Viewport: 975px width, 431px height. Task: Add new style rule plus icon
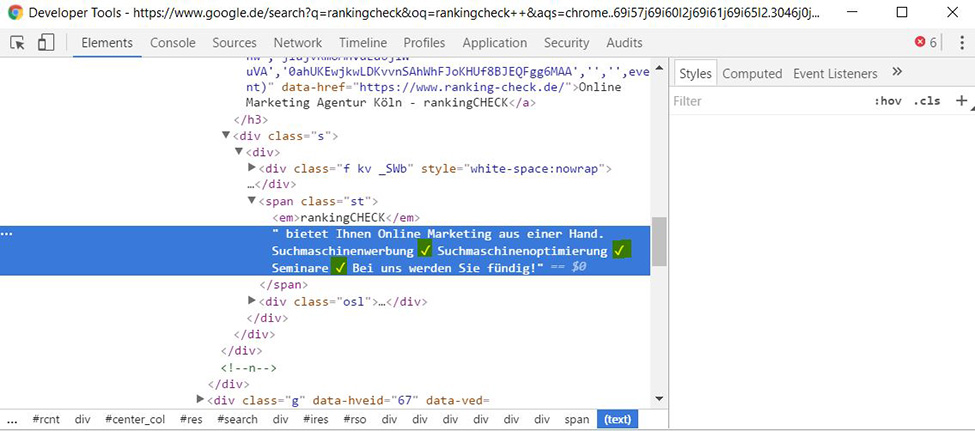click(961, 101)
